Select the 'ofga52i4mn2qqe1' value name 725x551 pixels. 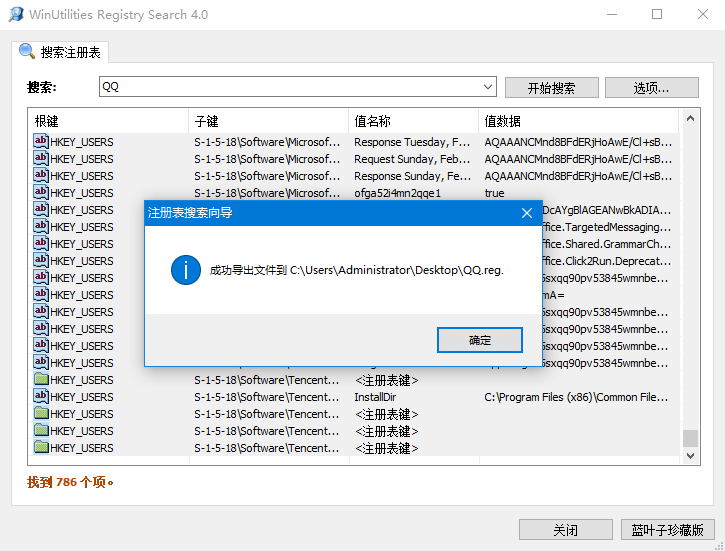[398, 193]
